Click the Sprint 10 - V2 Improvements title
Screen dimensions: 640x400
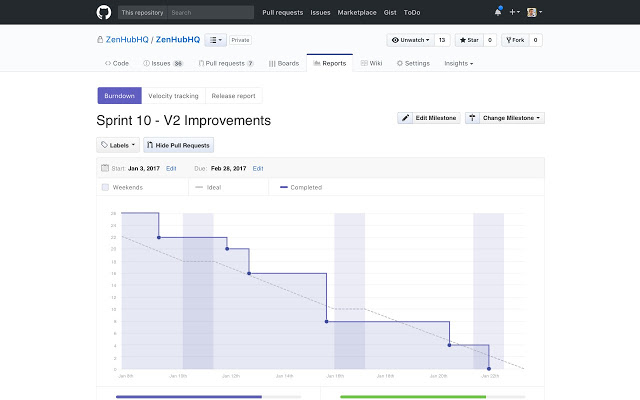(x=184, y=120)
